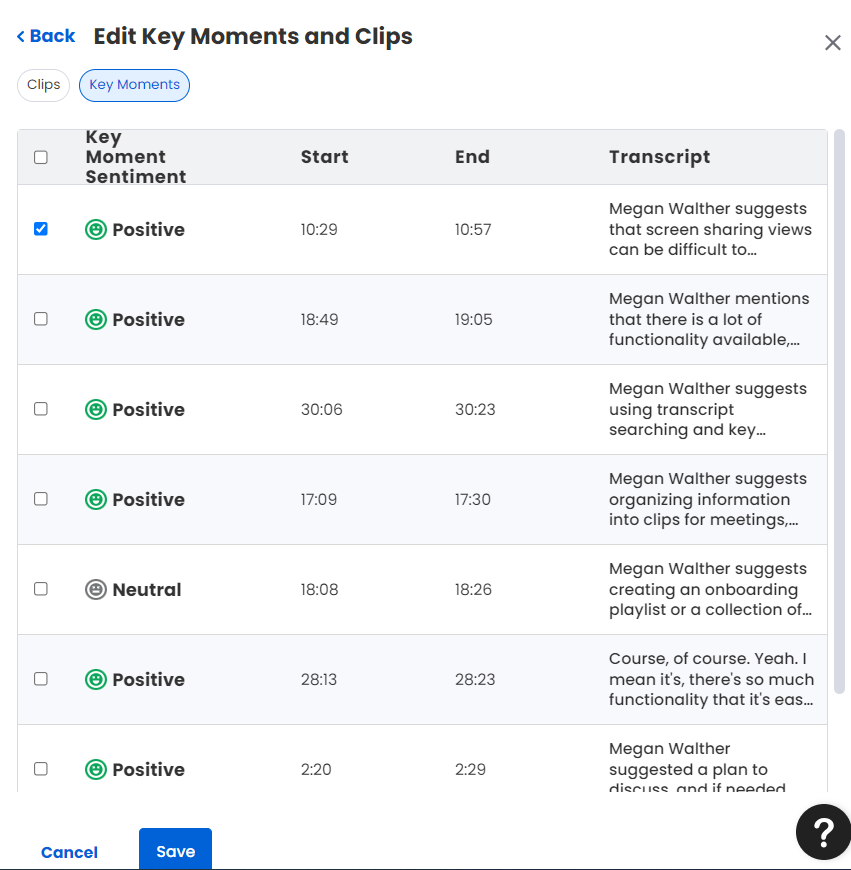The image size is (851, 870).
Task: Click the End column header
Action: point(472,156)
